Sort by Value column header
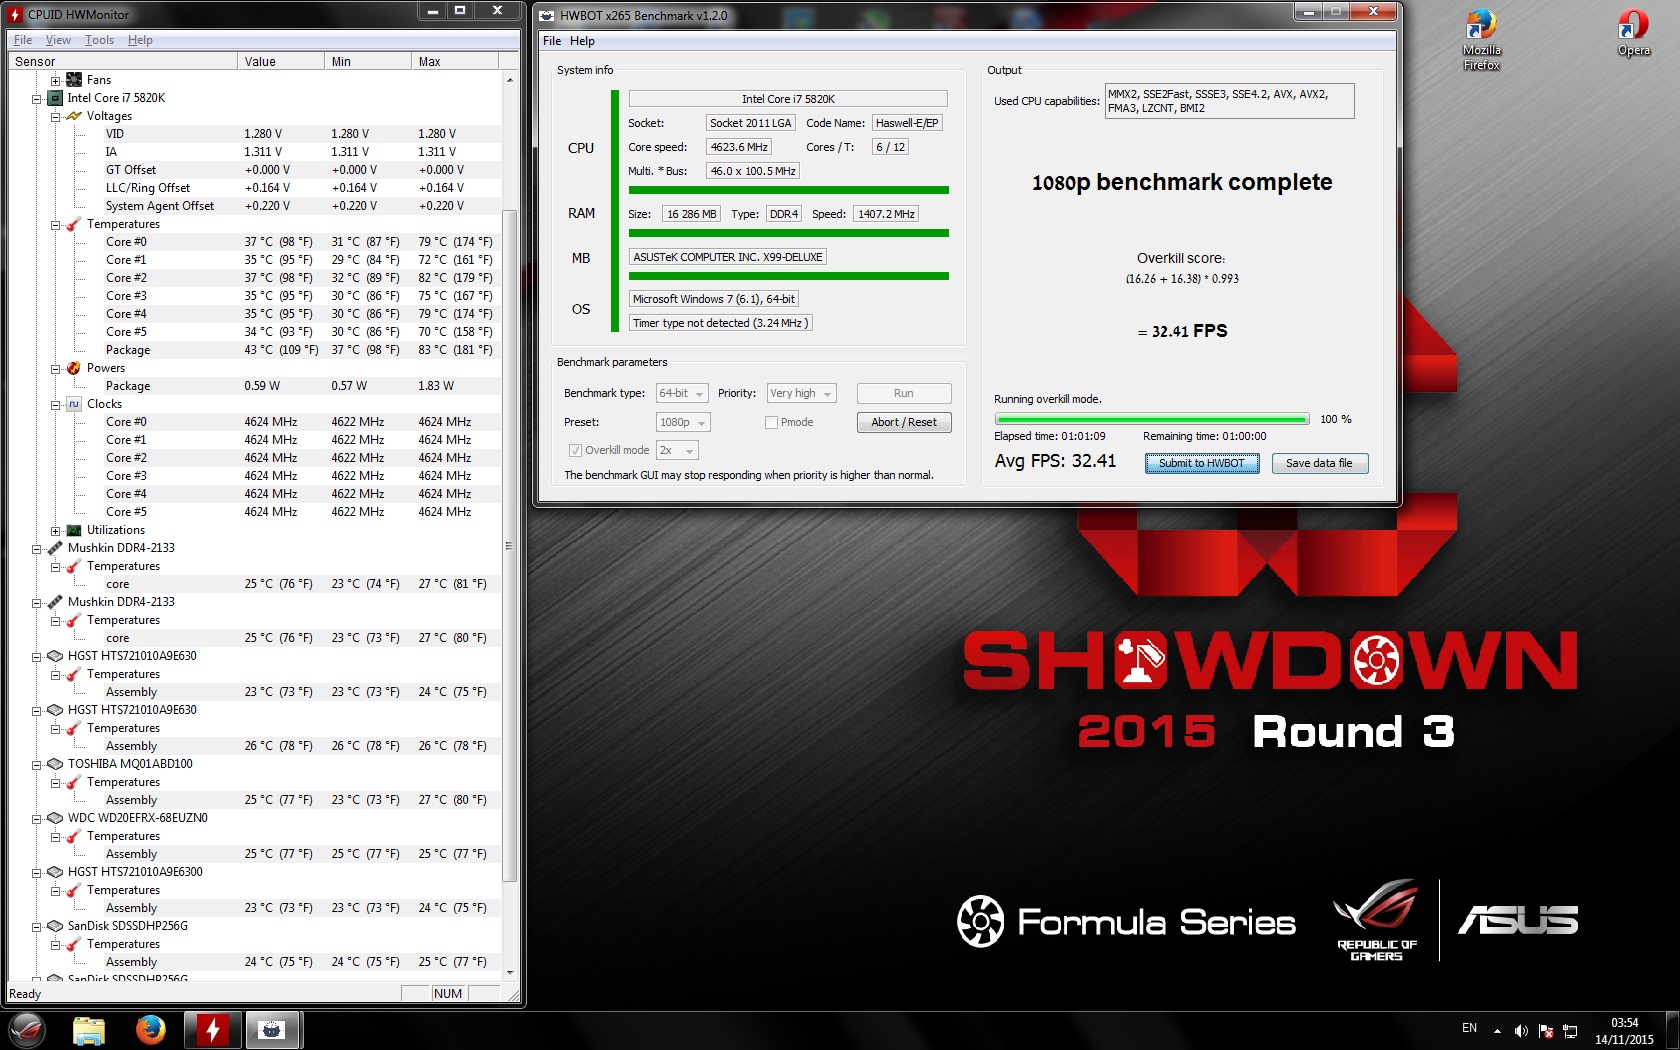 [x=280, y=61]
